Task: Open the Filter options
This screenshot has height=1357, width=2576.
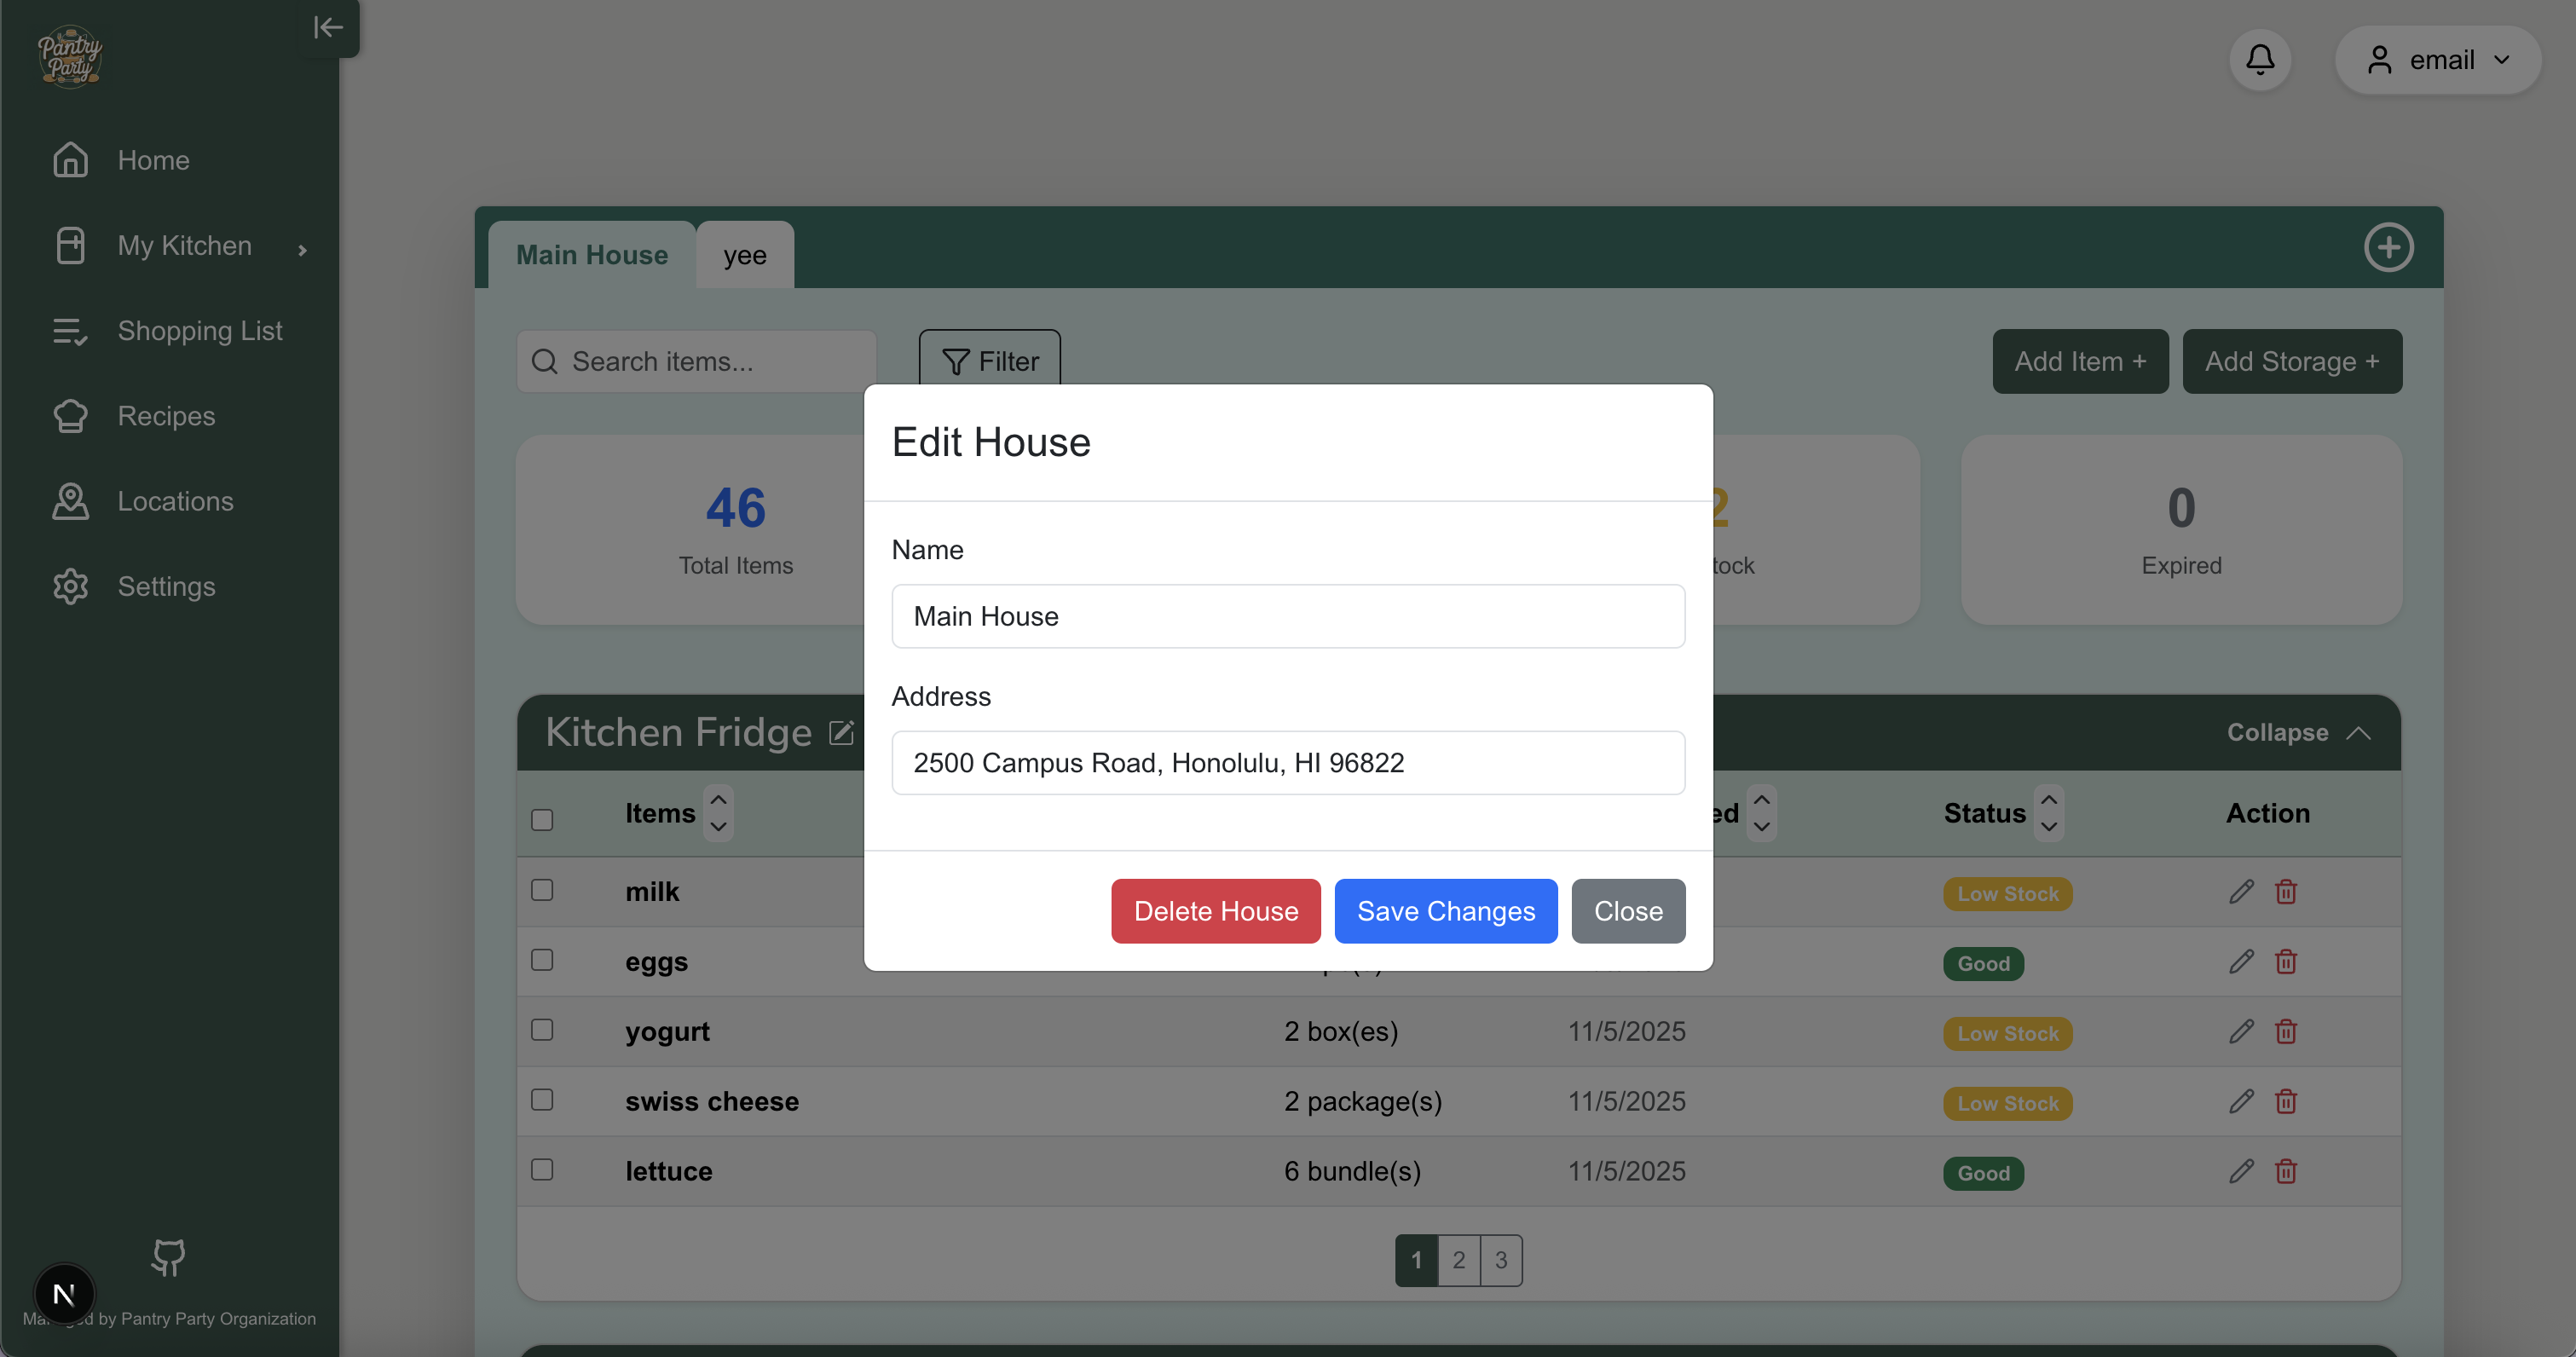Action: 990,361
